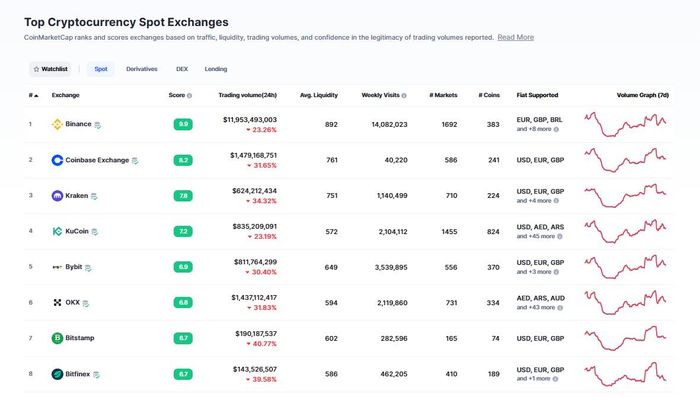This screenshot has width=700, height=397.
Task: Open the OKX name link
Action: click(72, 302)
